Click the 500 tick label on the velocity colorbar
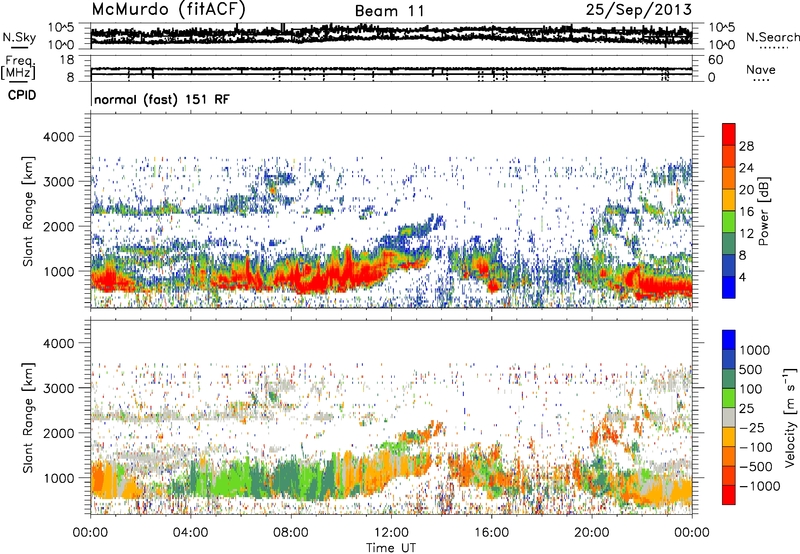Image resolution: width=800 pixels, height=554 pixels. [750, 369]
